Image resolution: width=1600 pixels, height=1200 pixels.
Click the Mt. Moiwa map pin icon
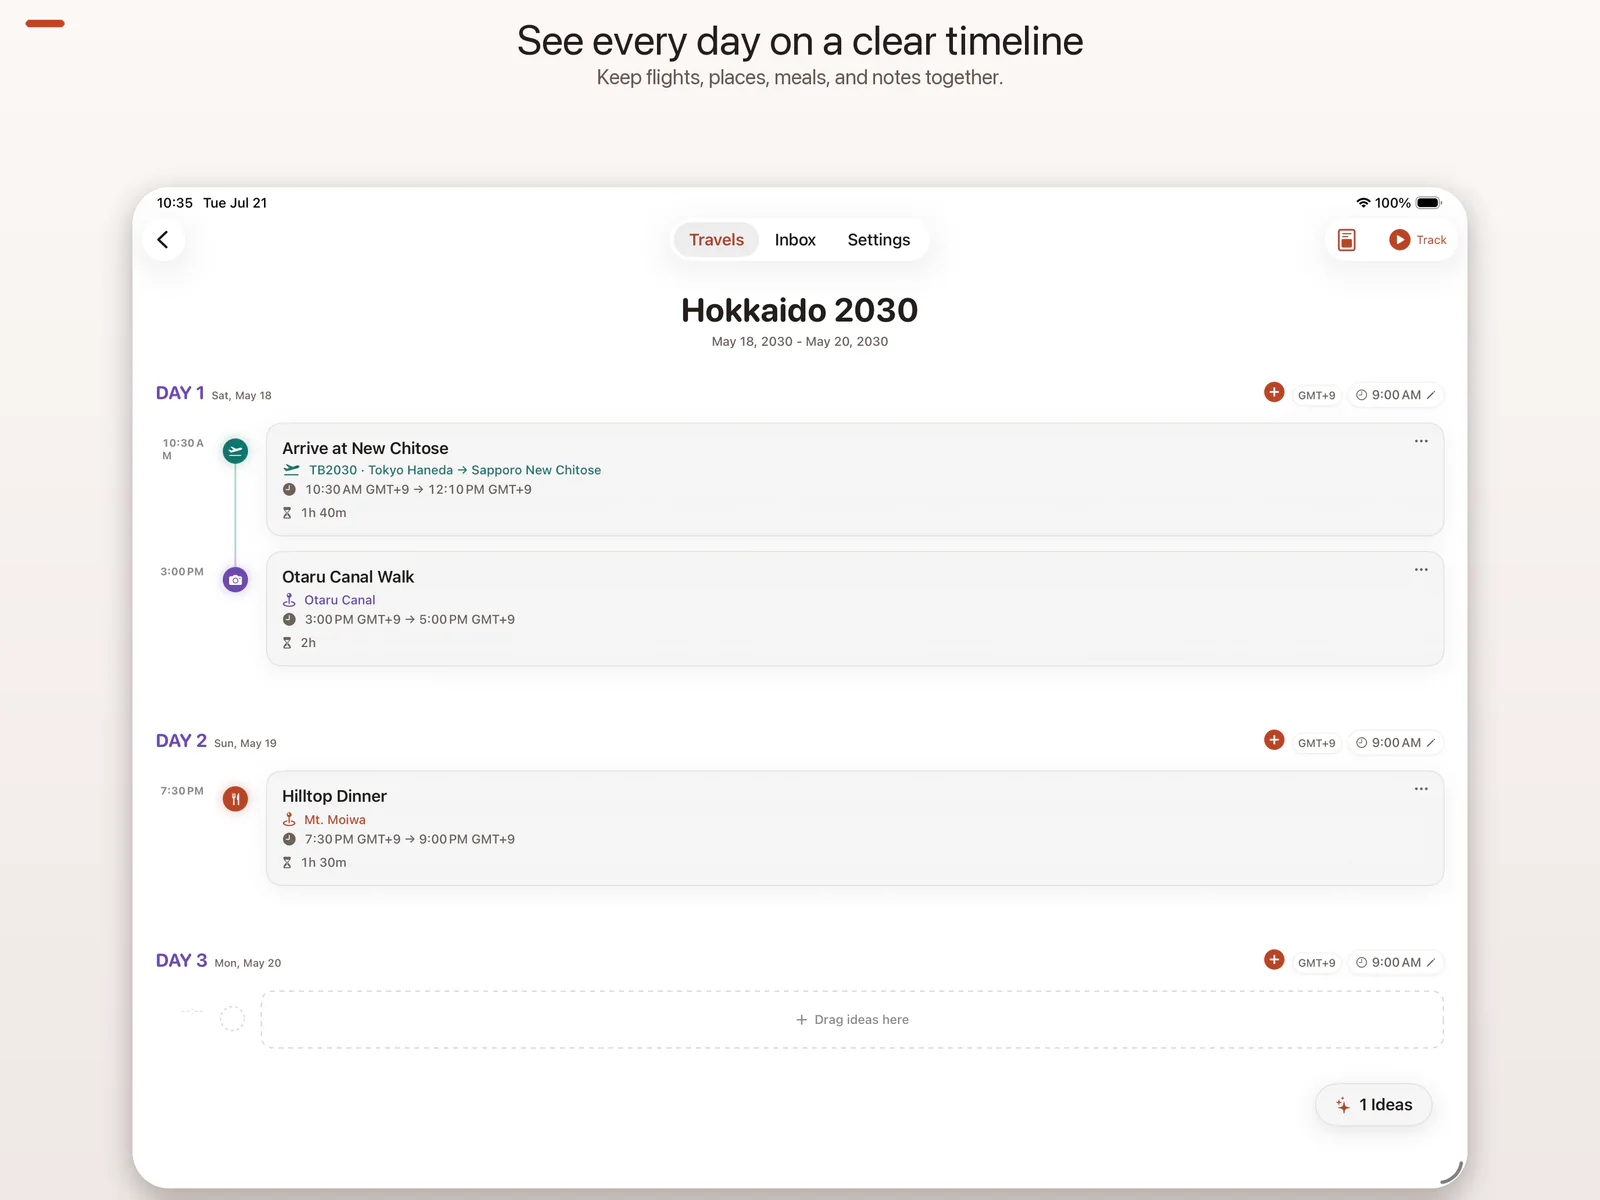289,820
